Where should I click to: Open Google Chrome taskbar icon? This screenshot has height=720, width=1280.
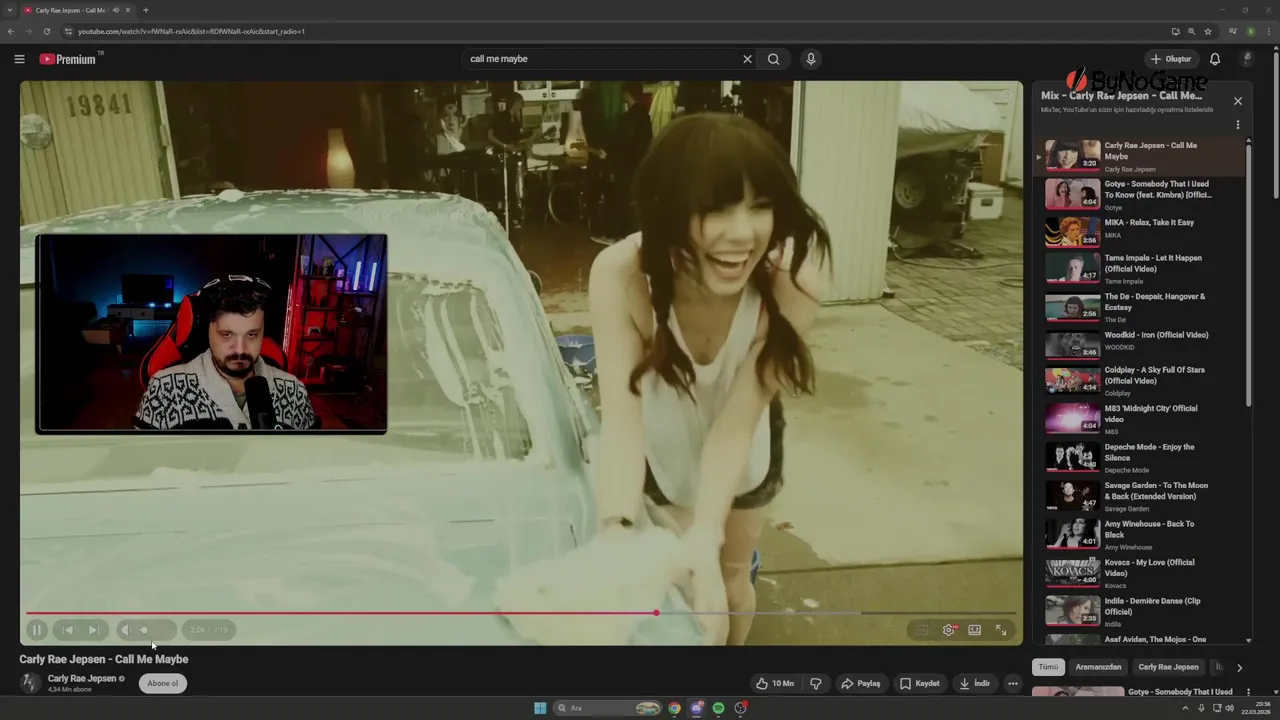tap(675, 708)
